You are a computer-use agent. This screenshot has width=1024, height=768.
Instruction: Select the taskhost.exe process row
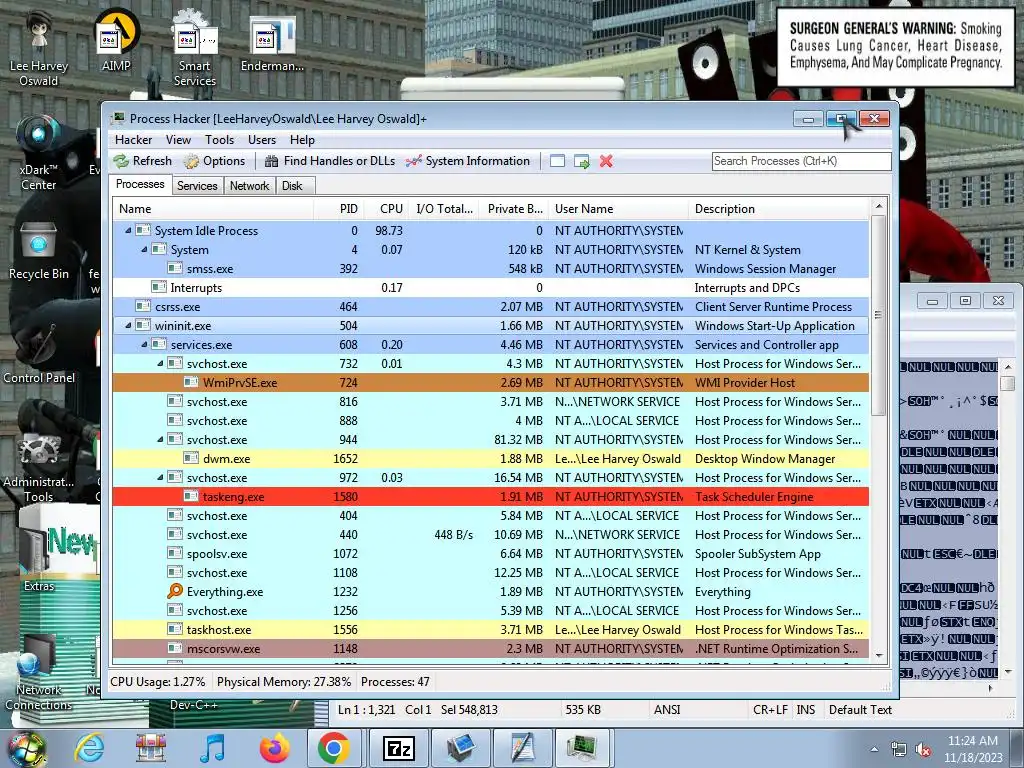(490, 630)
